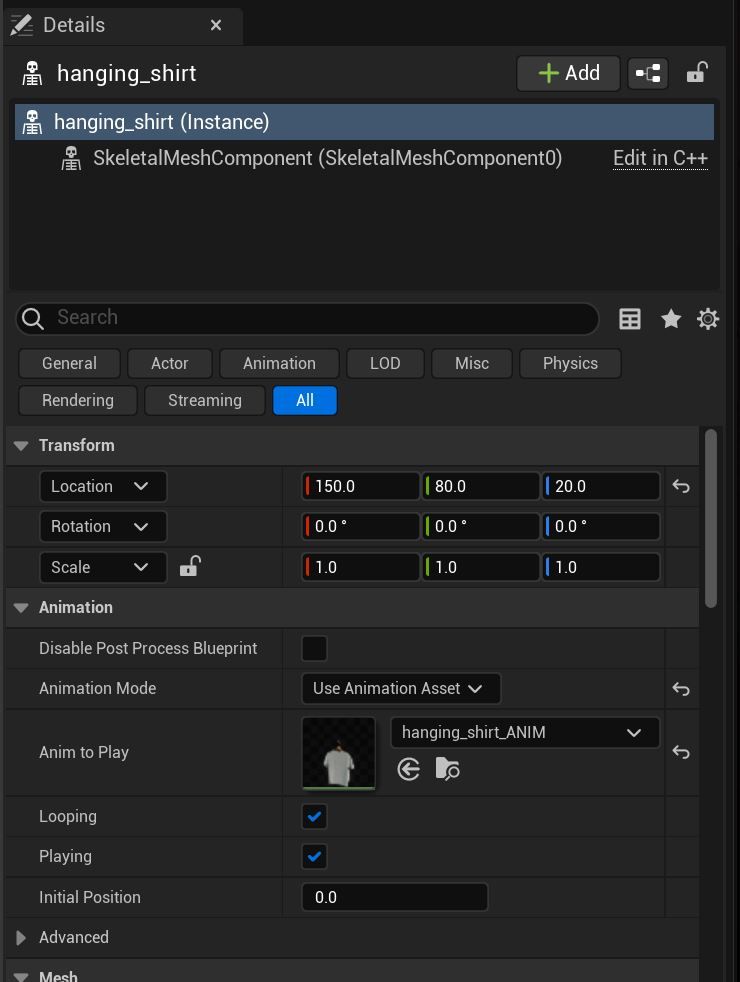Open the Animation Mode dropdown
This screenshot has height=982, width=740.
tap(400, 688)
